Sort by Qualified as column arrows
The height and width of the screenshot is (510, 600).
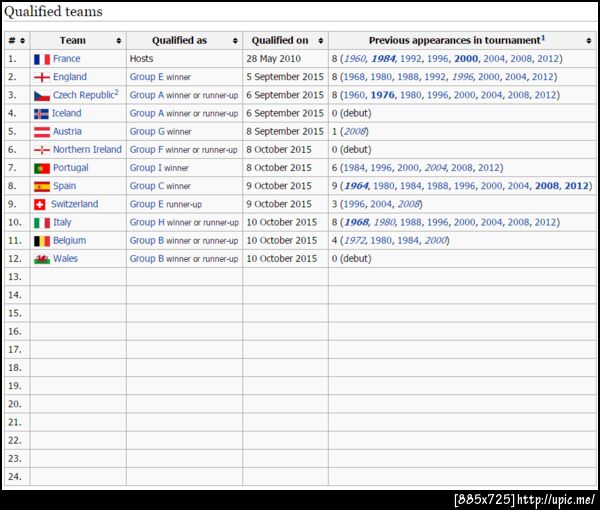point(235,41)
